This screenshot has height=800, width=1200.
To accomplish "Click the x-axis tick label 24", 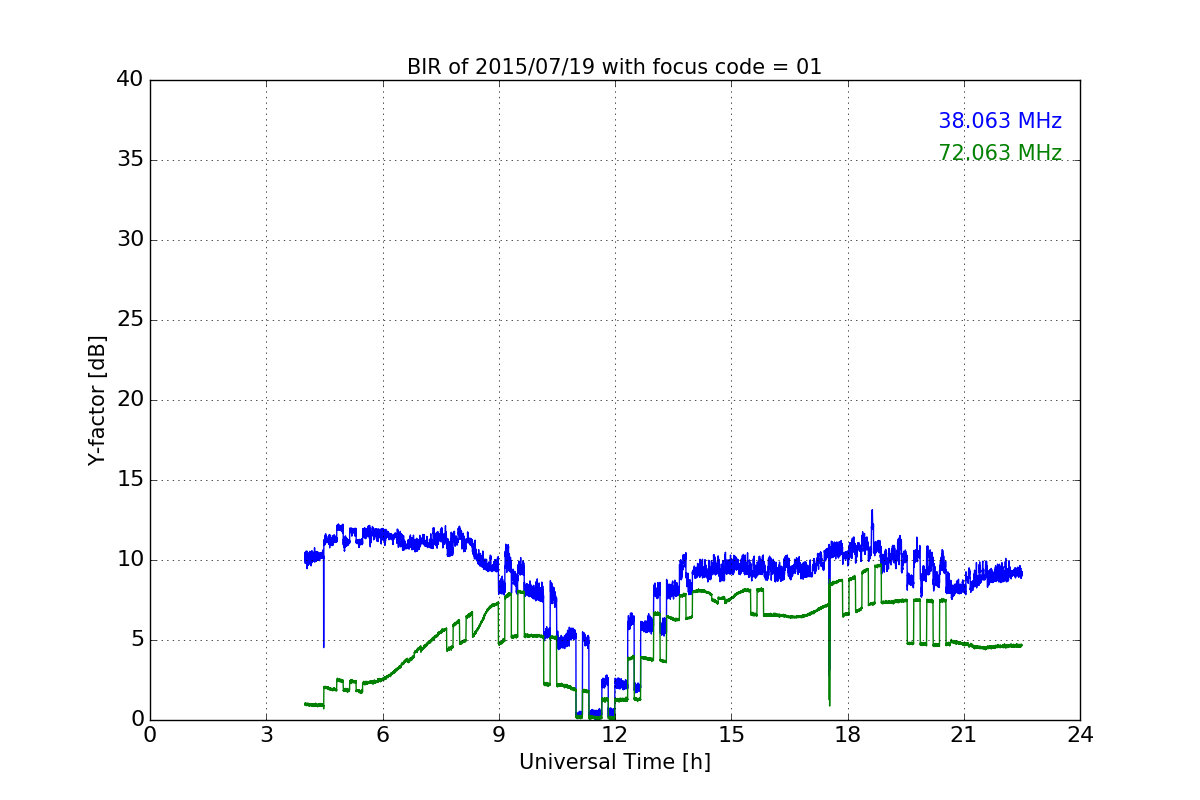I will click(x=1080, y=735).
